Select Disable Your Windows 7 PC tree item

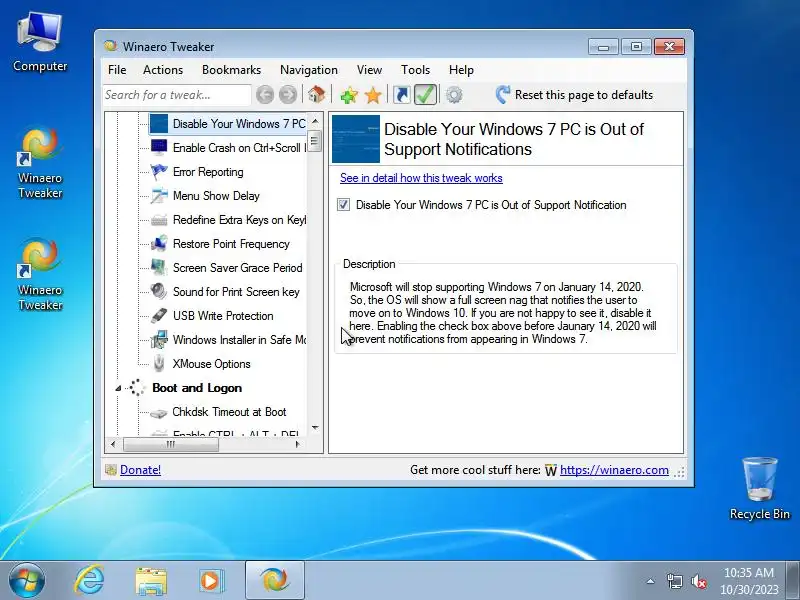pos(228,124)
